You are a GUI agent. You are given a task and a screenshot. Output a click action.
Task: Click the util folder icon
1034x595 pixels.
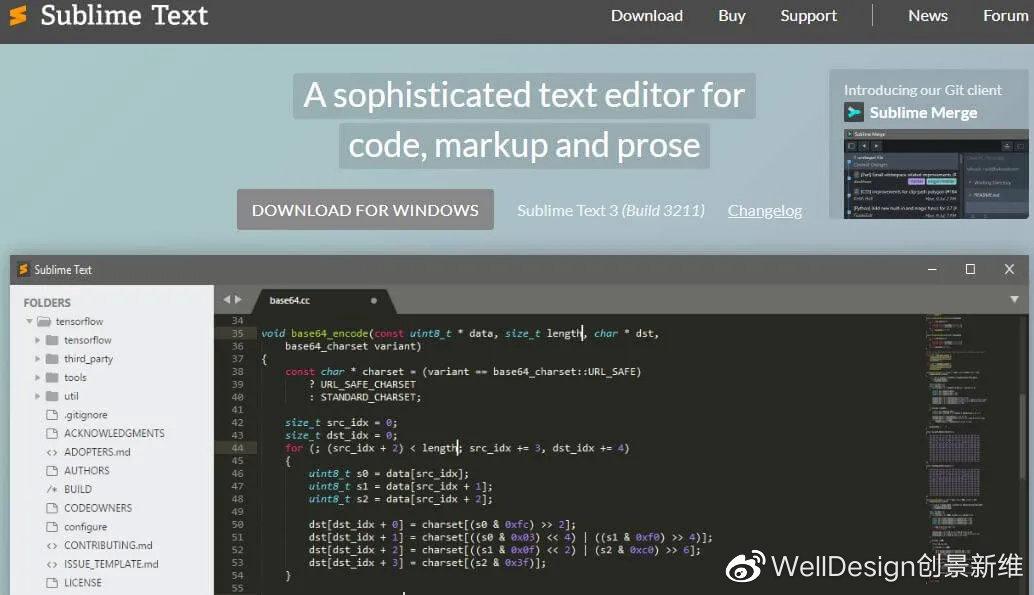click(52, 396)
